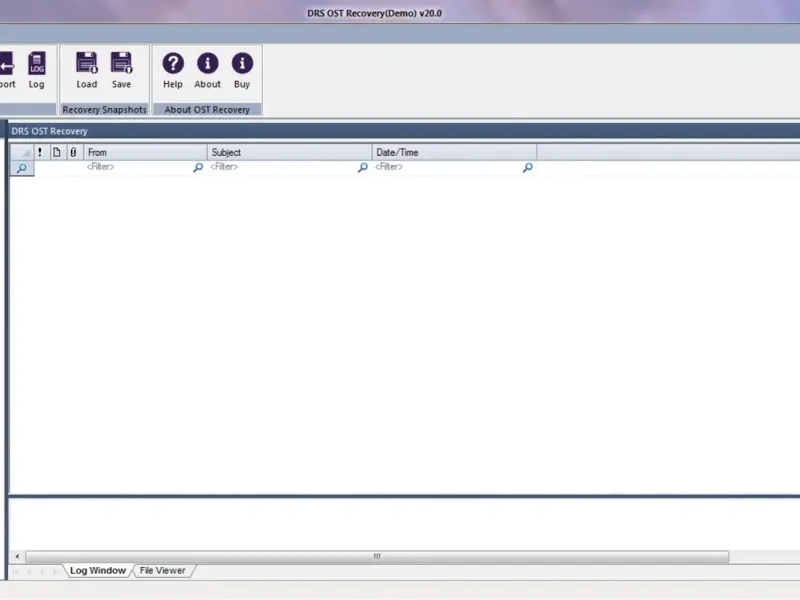This screenshot has width=800, height=600.
Task: Switch to the File Viewer tab
Action: click(163, 570)
